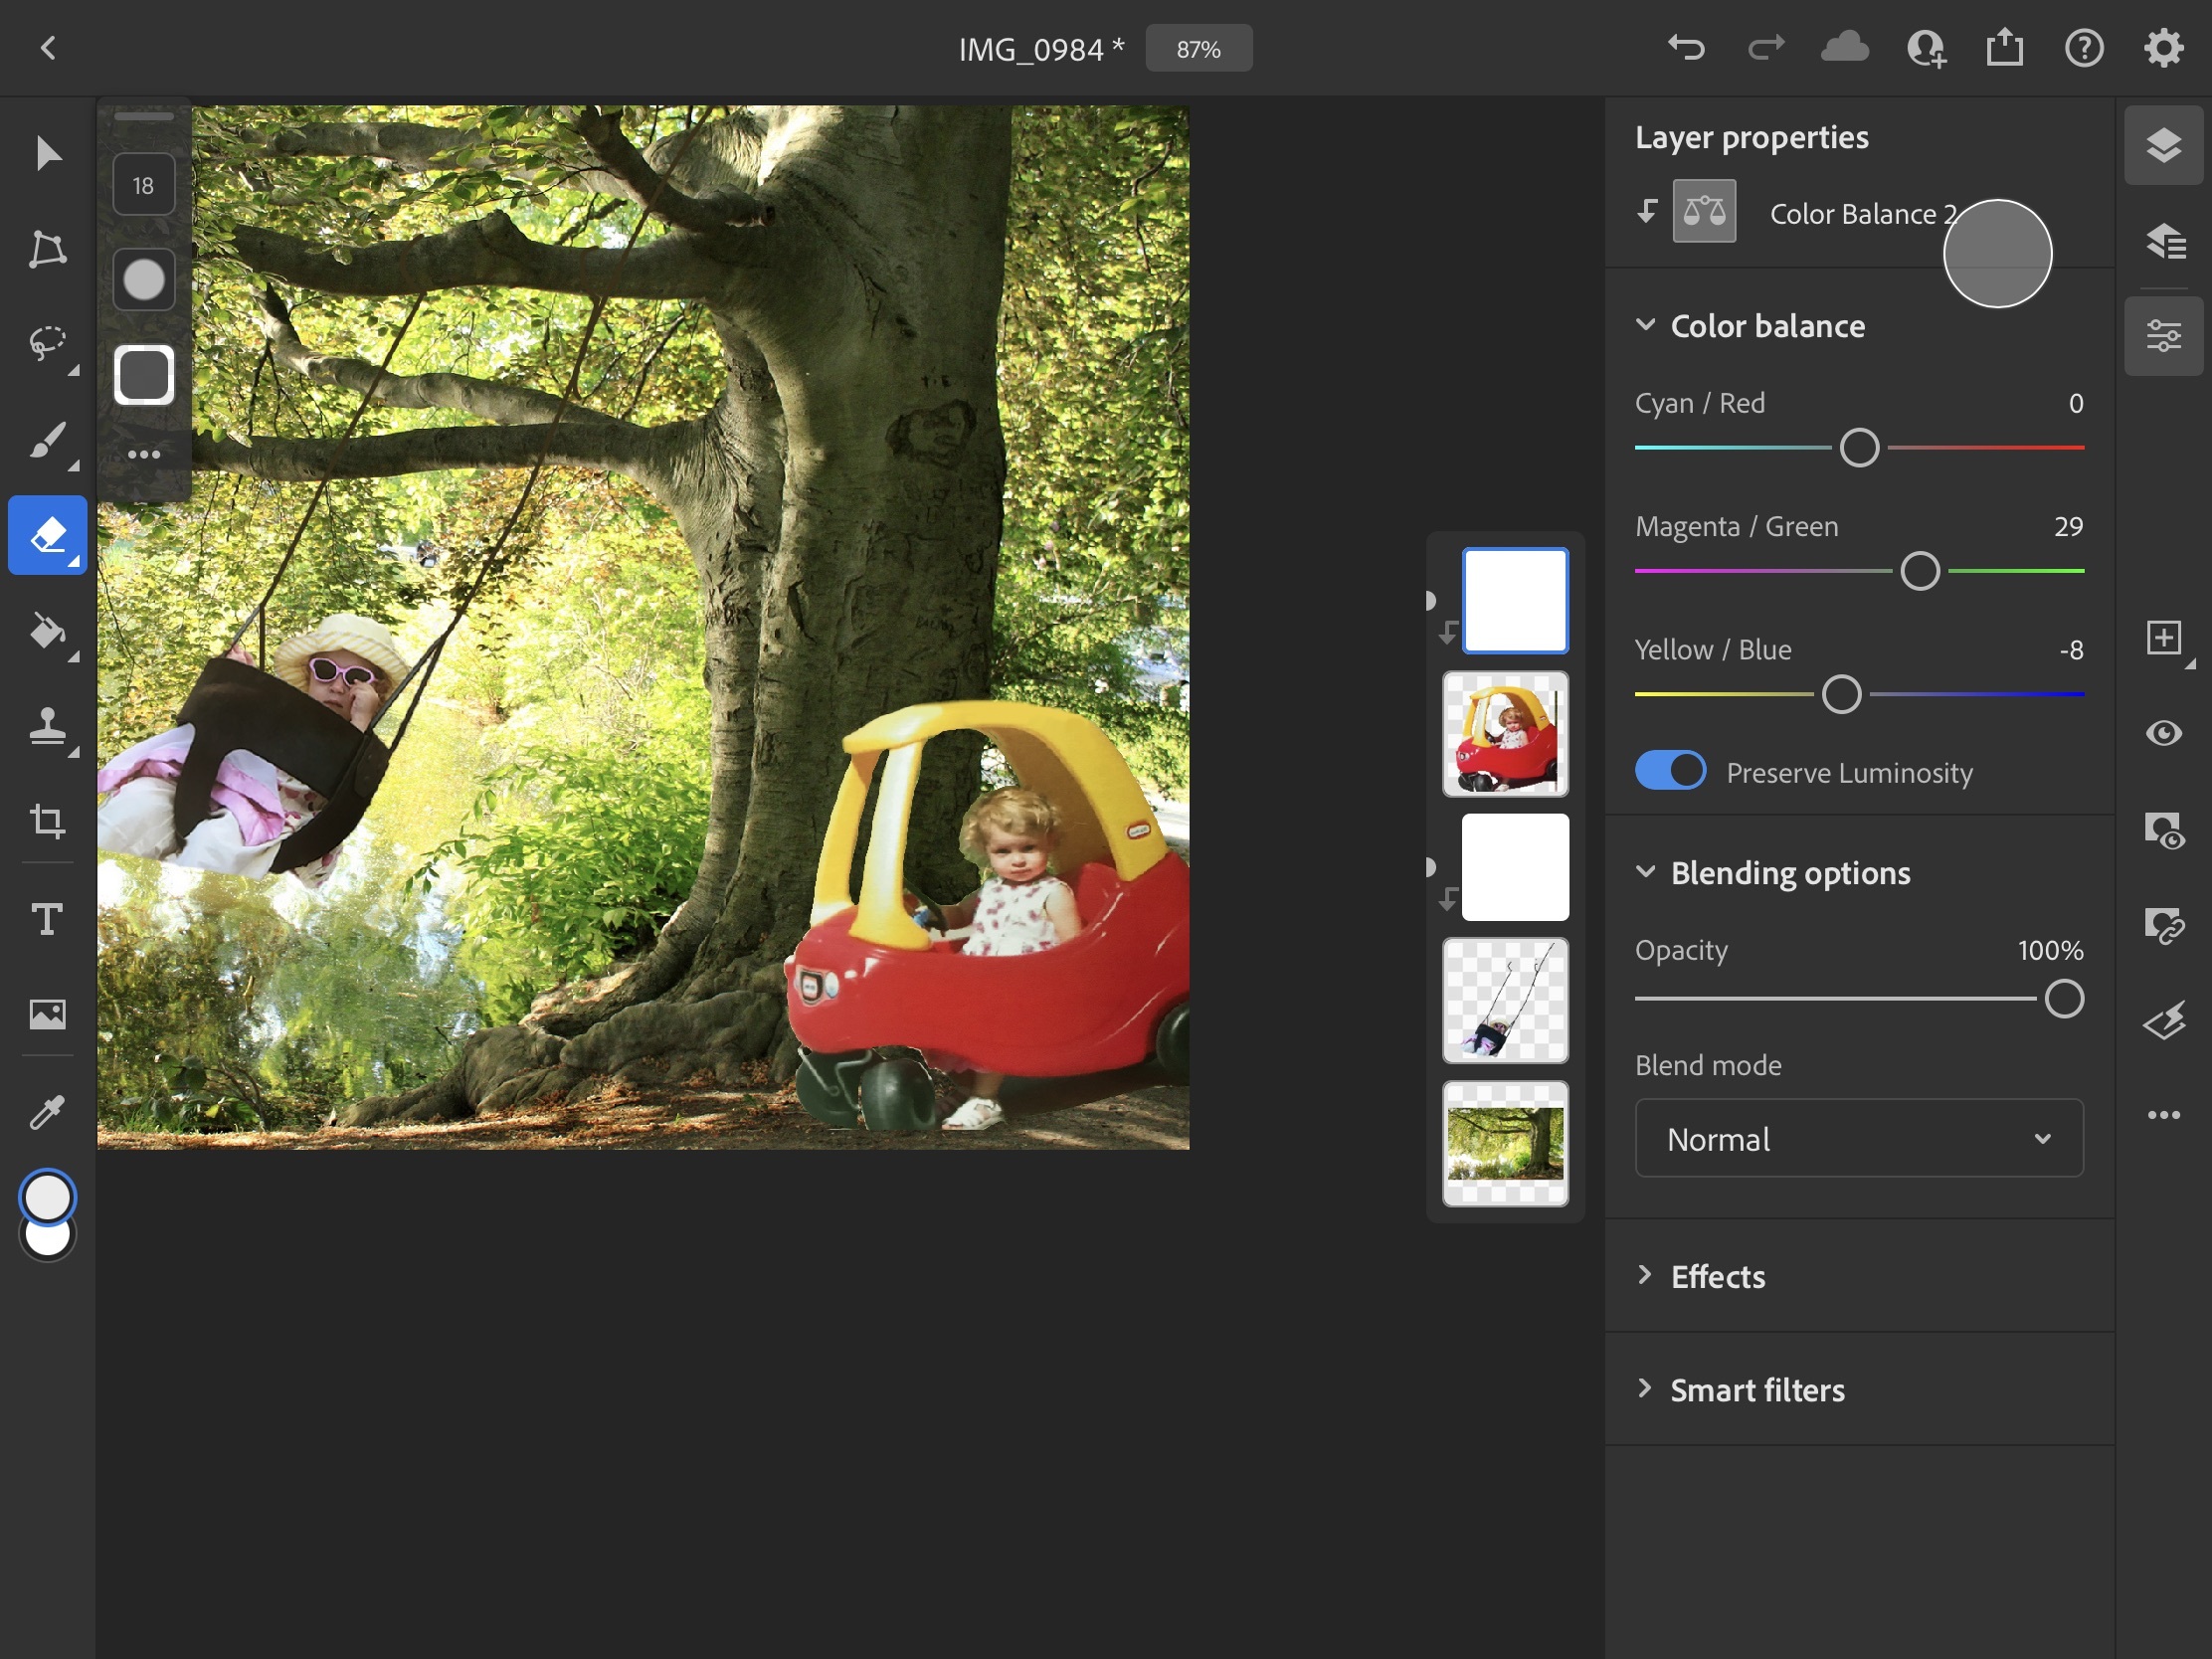This screenshot has width=2212, height=1659.
Task: Click the Opacity slider handle
Action: pyautogui.click(x=2064, y=998)
